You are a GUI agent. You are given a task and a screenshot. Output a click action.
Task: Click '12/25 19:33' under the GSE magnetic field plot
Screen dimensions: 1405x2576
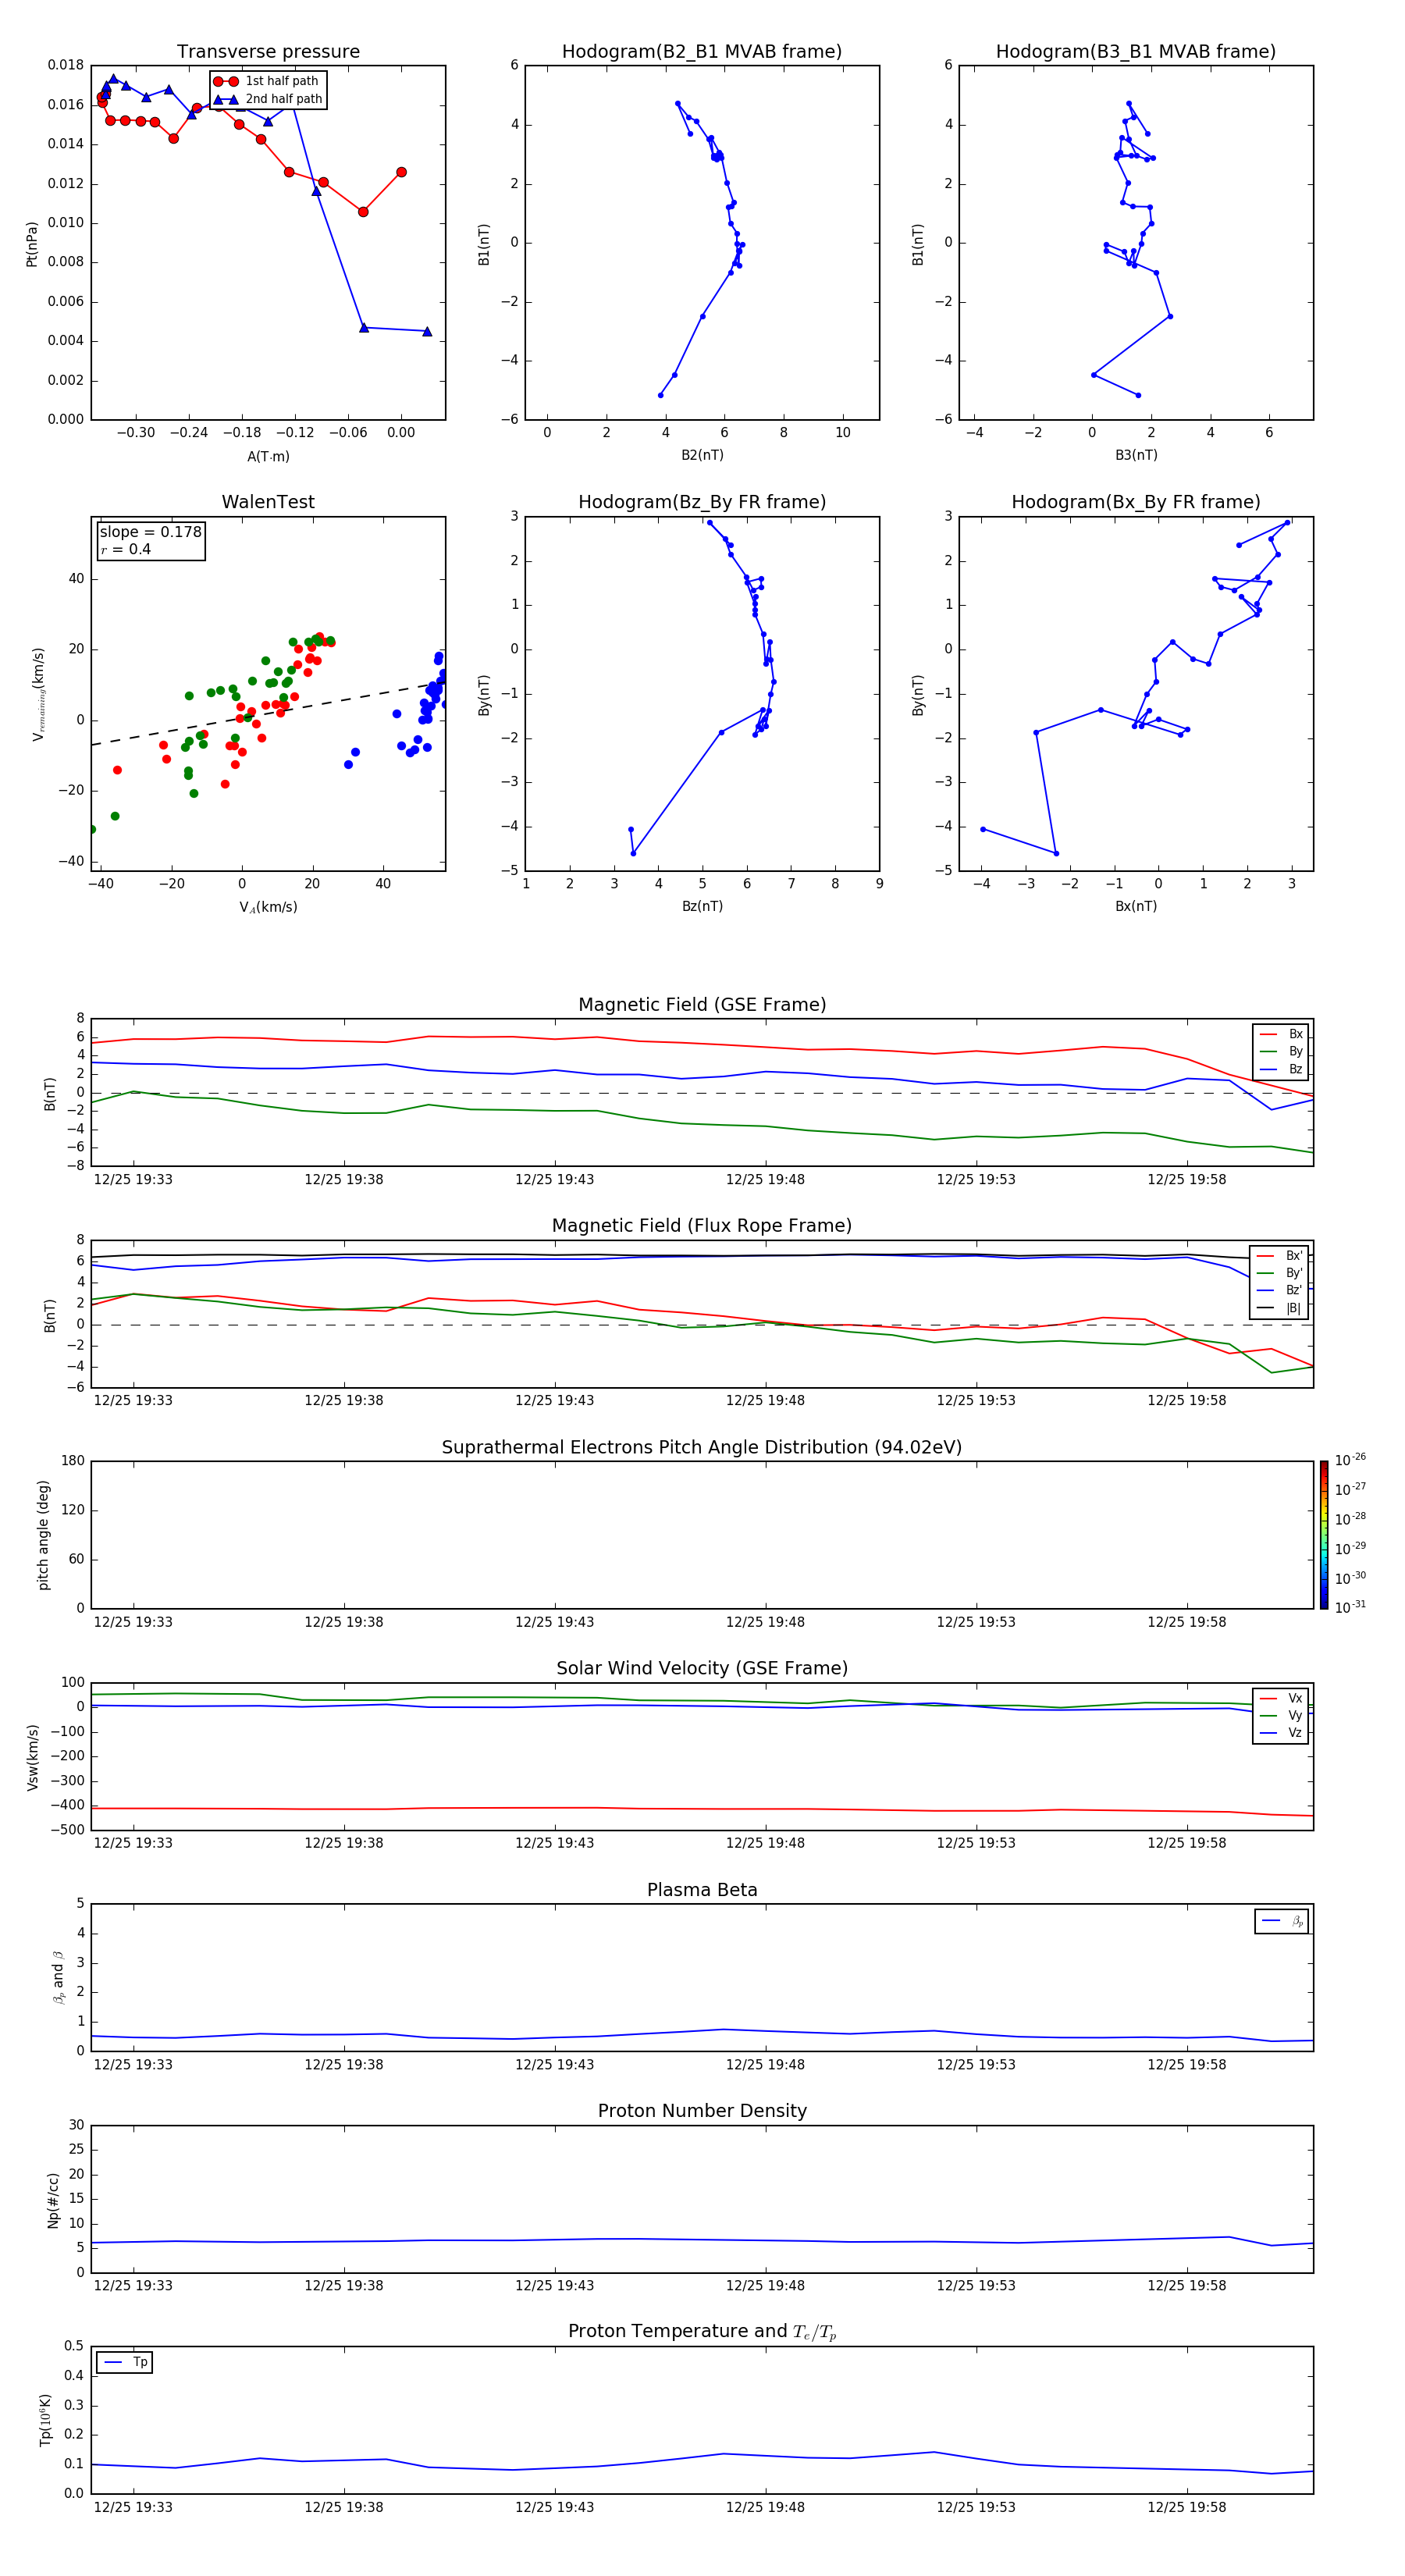[x=133, y=1180]
